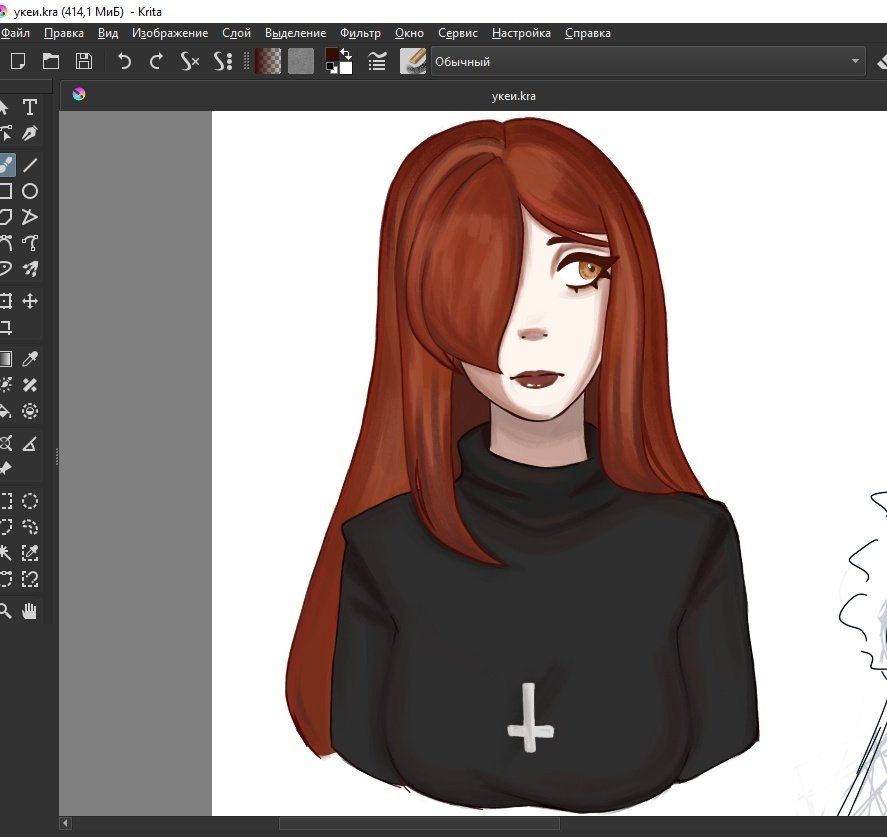Screen dimensions: 887x837
Task: Choose the Line tool
Action: [x=30, y=165]
